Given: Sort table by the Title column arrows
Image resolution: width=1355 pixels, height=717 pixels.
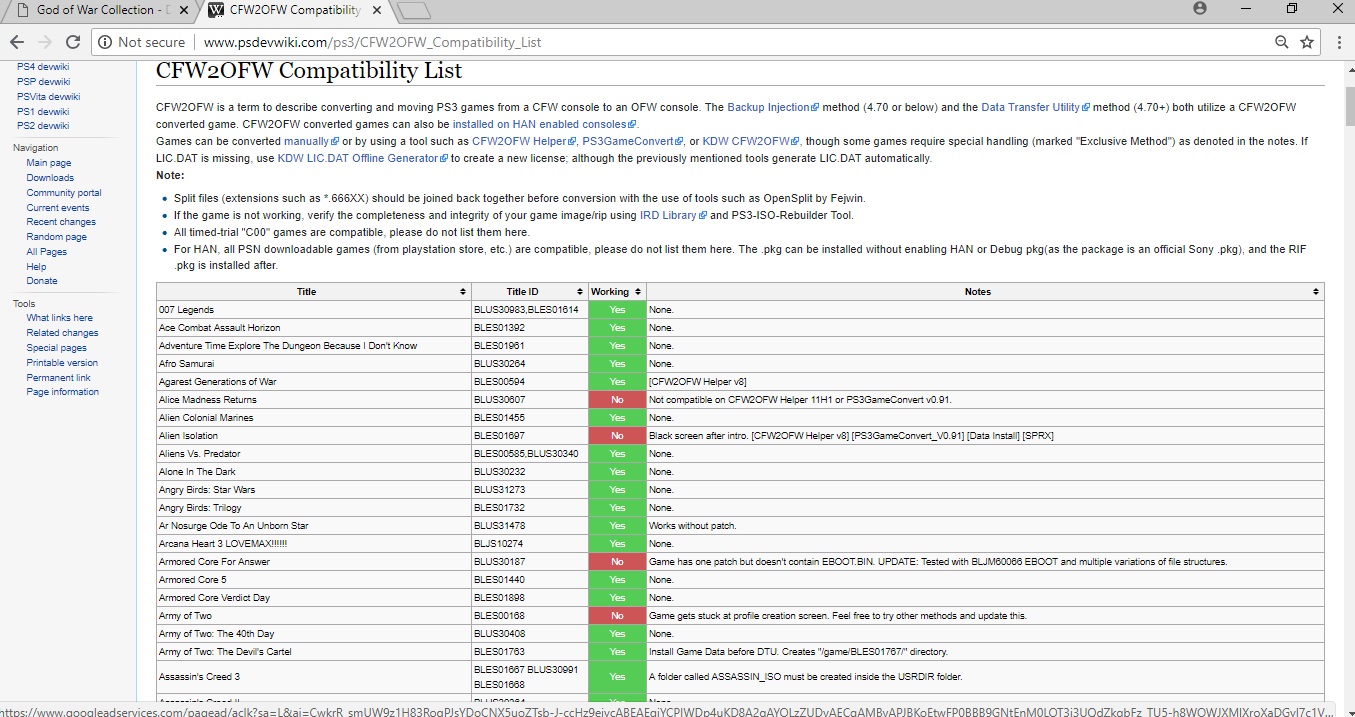Looking at the screenshot, I should coord(463,292).
